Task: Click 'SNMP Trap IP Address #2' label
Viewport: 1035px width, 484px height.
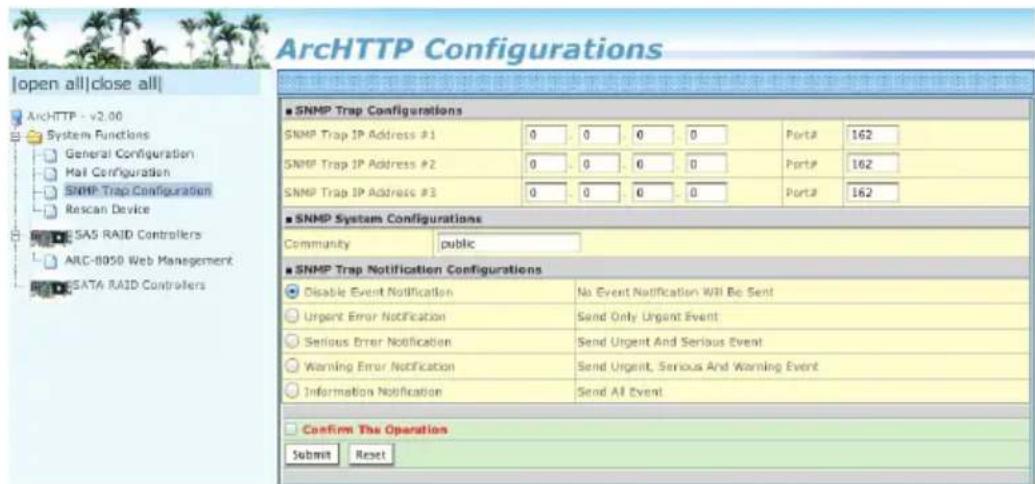Action: (x=358, y=164)
